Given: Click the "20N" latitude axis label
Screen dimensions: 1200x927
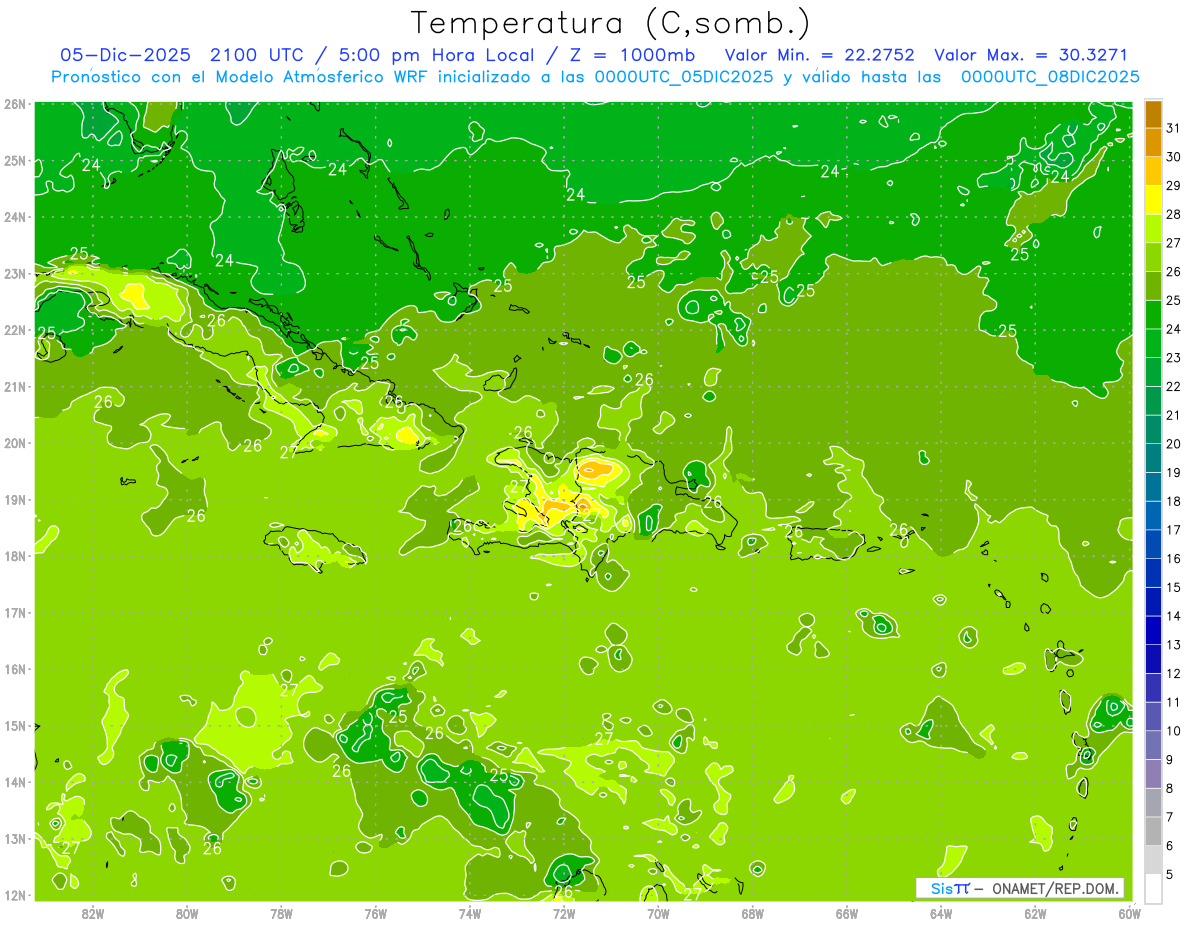Looking at the screenshot, I should click(x=15, y=443).
